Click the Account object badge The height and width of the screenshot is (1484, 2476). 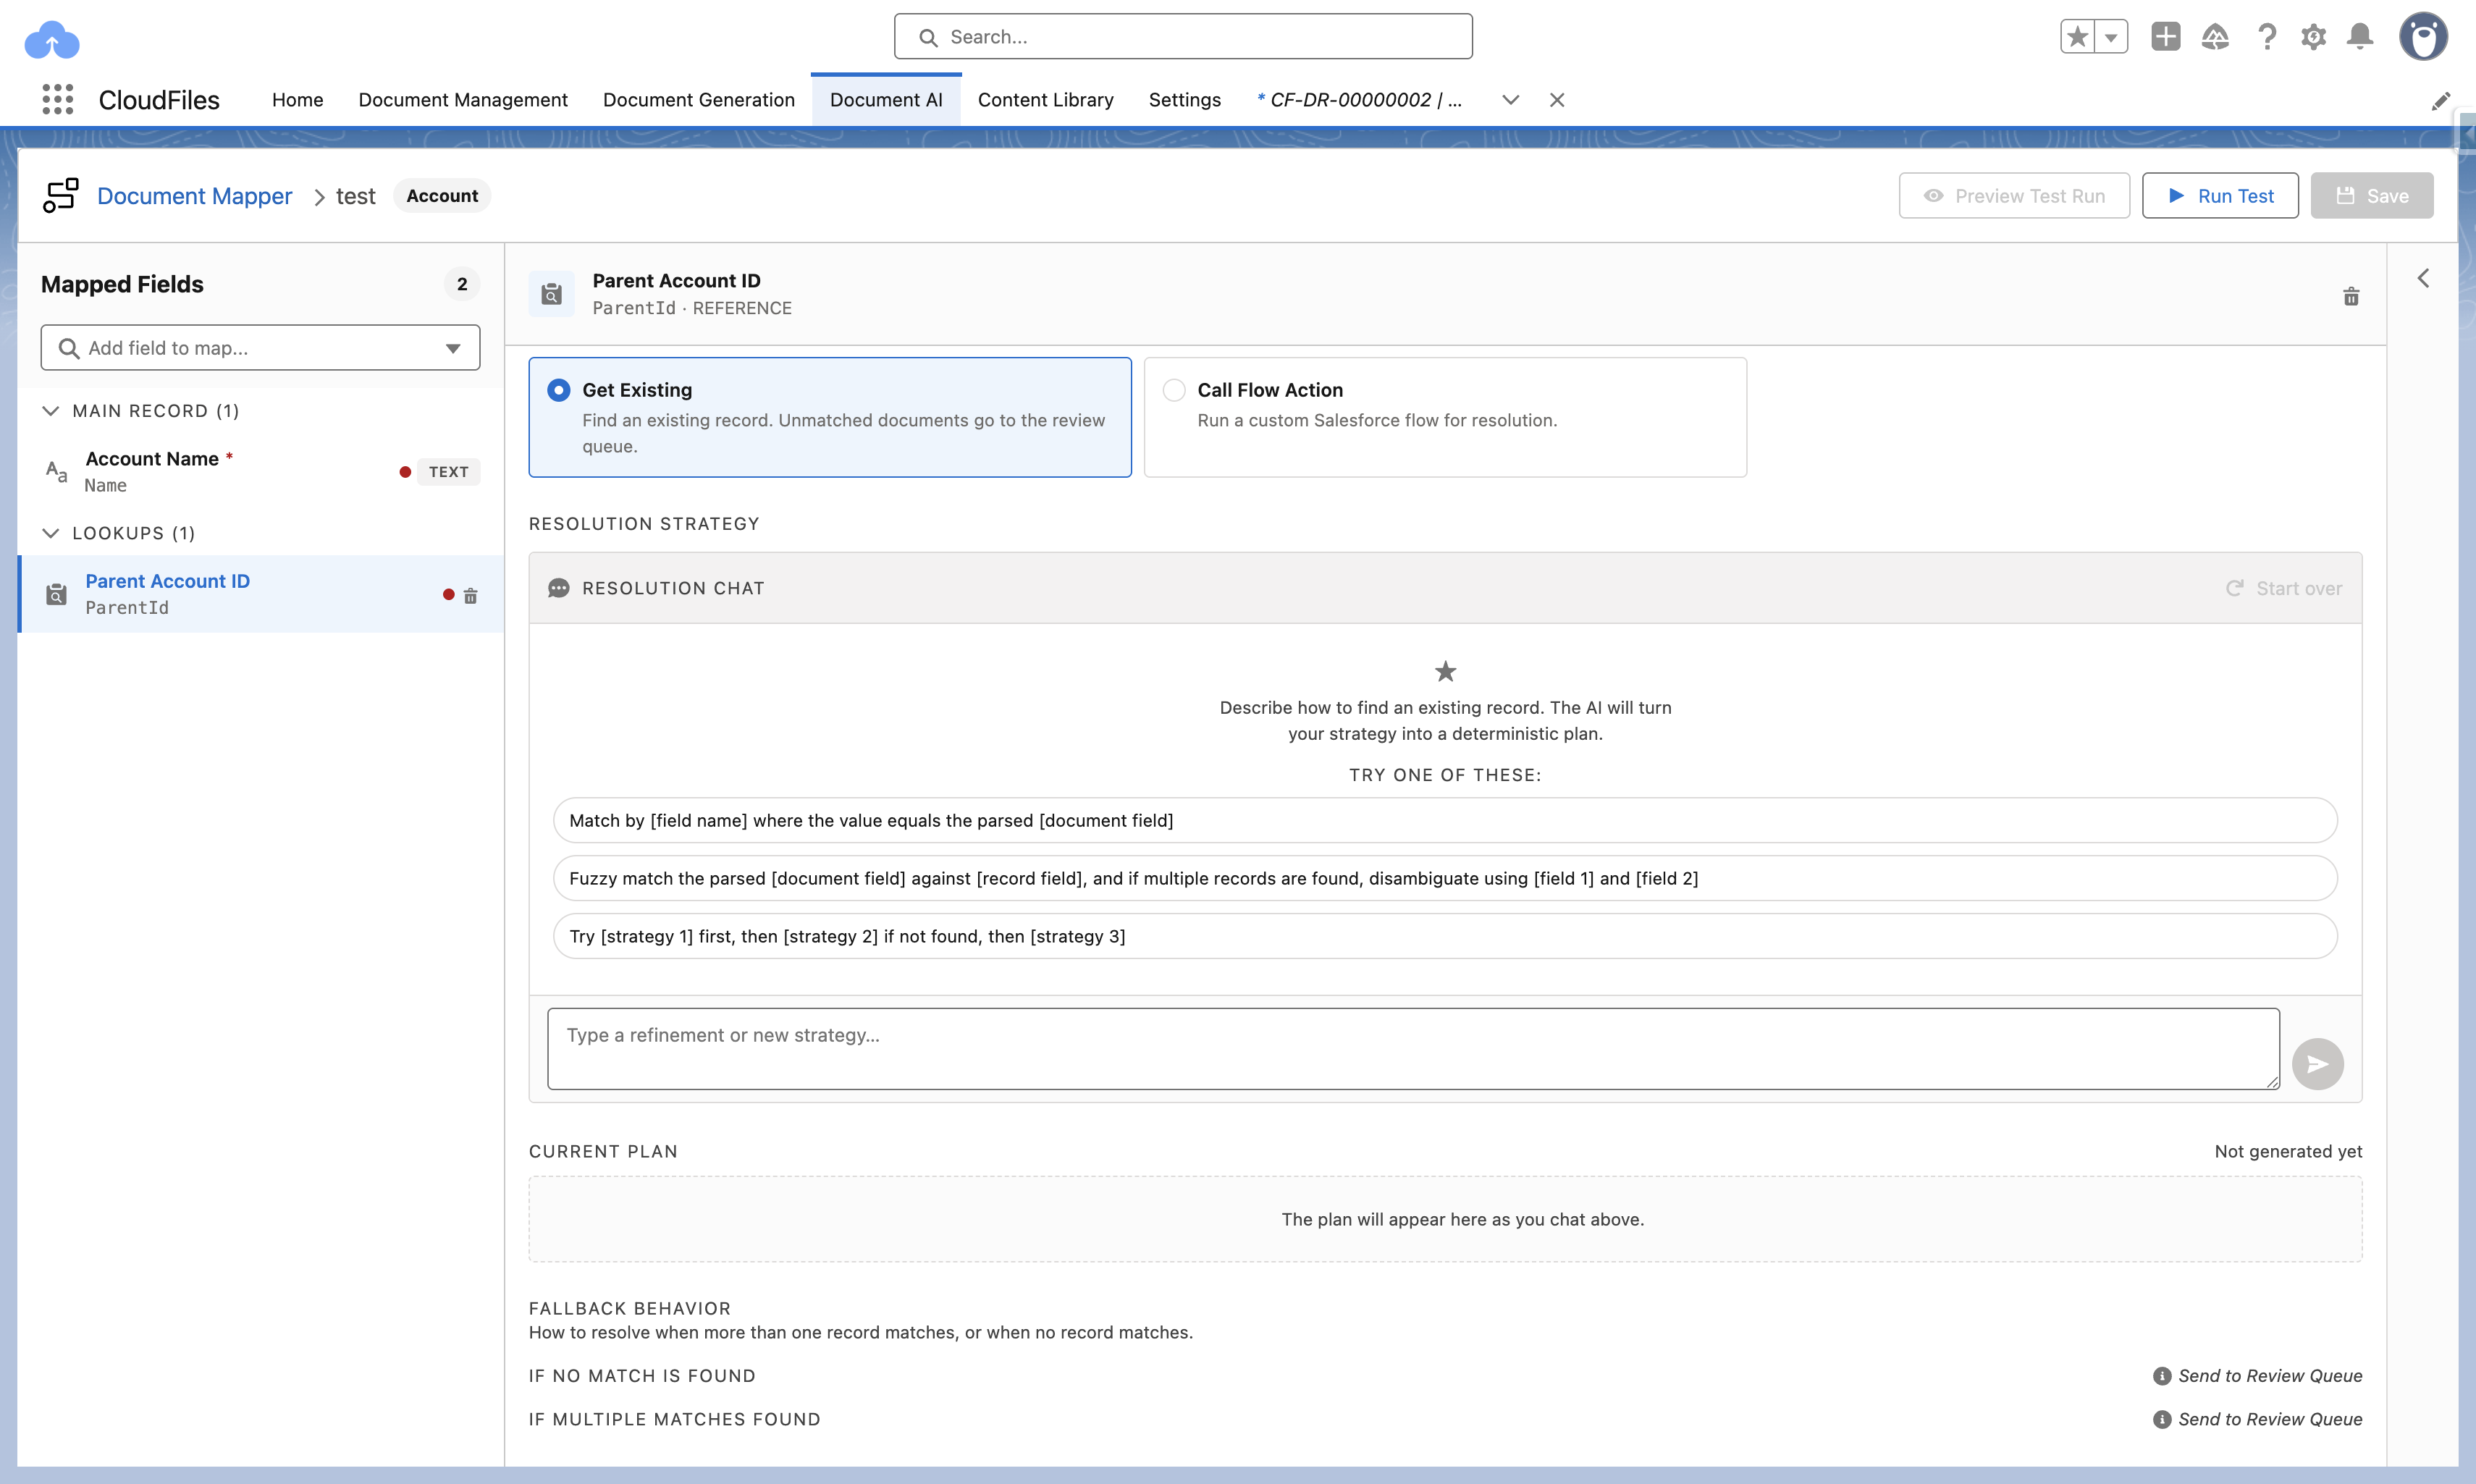pyautogui.click(x=442, y=196)
